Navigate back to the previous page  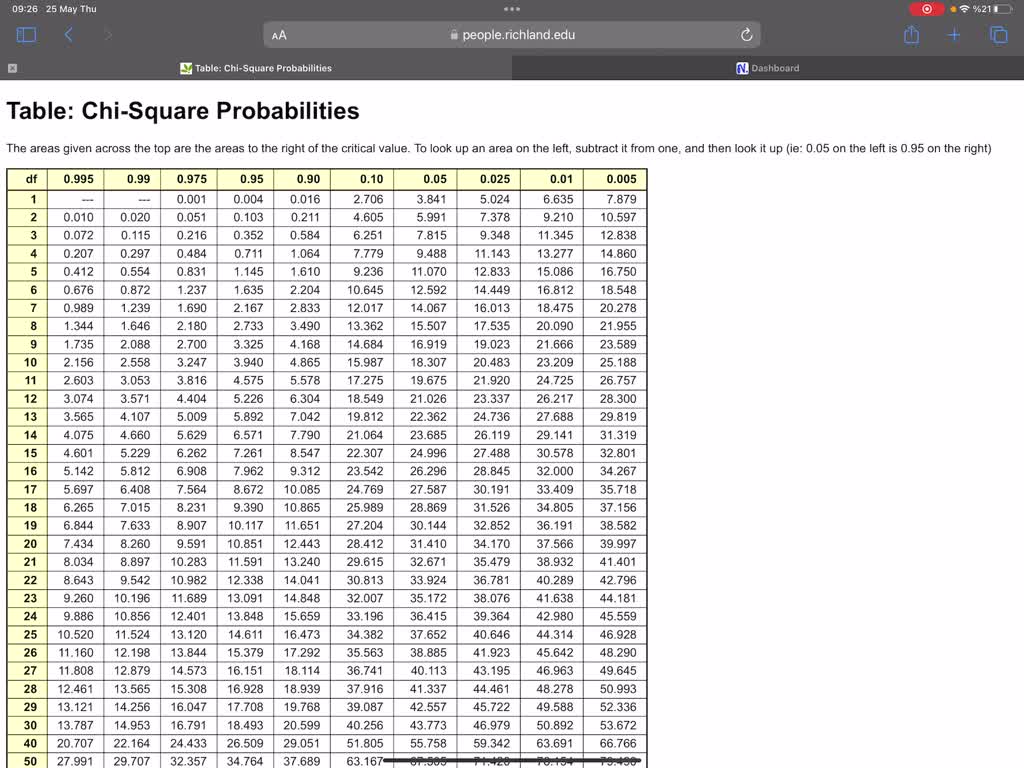pyautogui.click(x=67, y=34)
